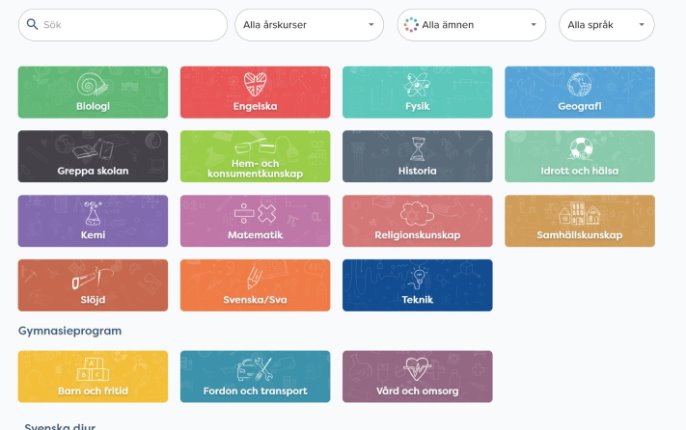Open the Matematik subject tile
Viewport: 686px width, 430px height.
[255, 220]
